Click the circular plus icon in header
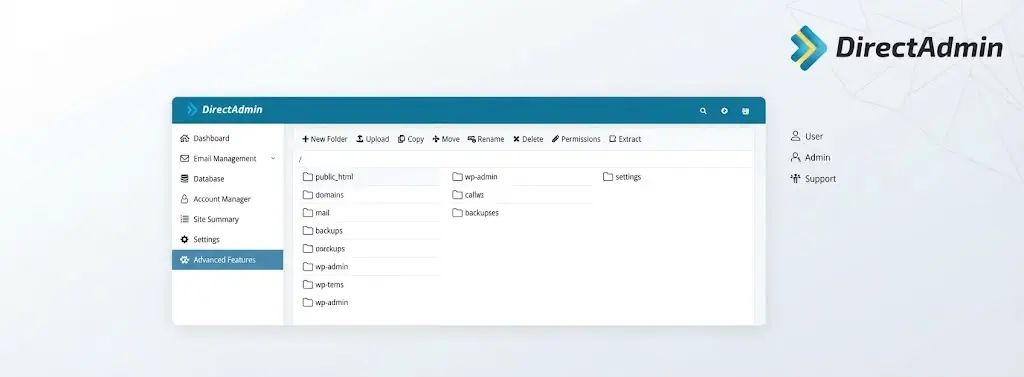The image size is (1024, 377). [724, 111]
